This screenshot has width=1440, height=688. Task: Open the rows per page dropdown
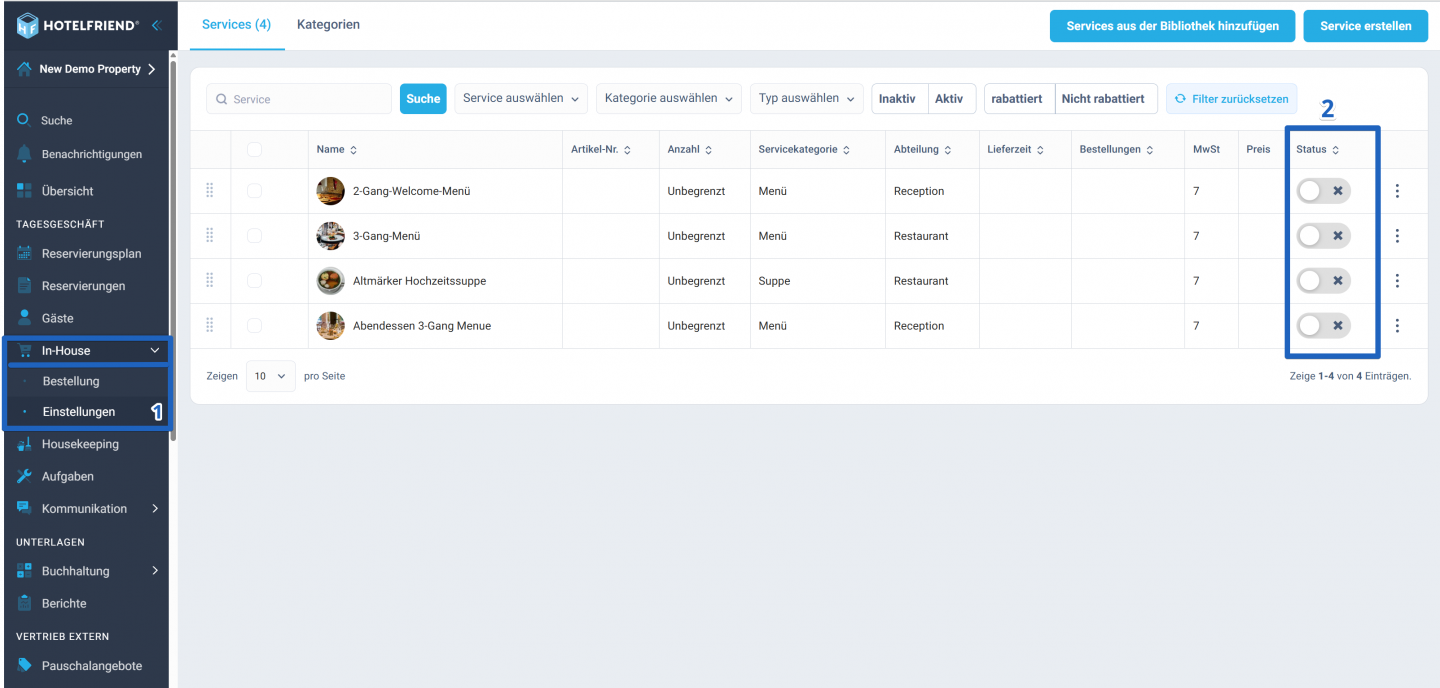click(x=270, y=376)
